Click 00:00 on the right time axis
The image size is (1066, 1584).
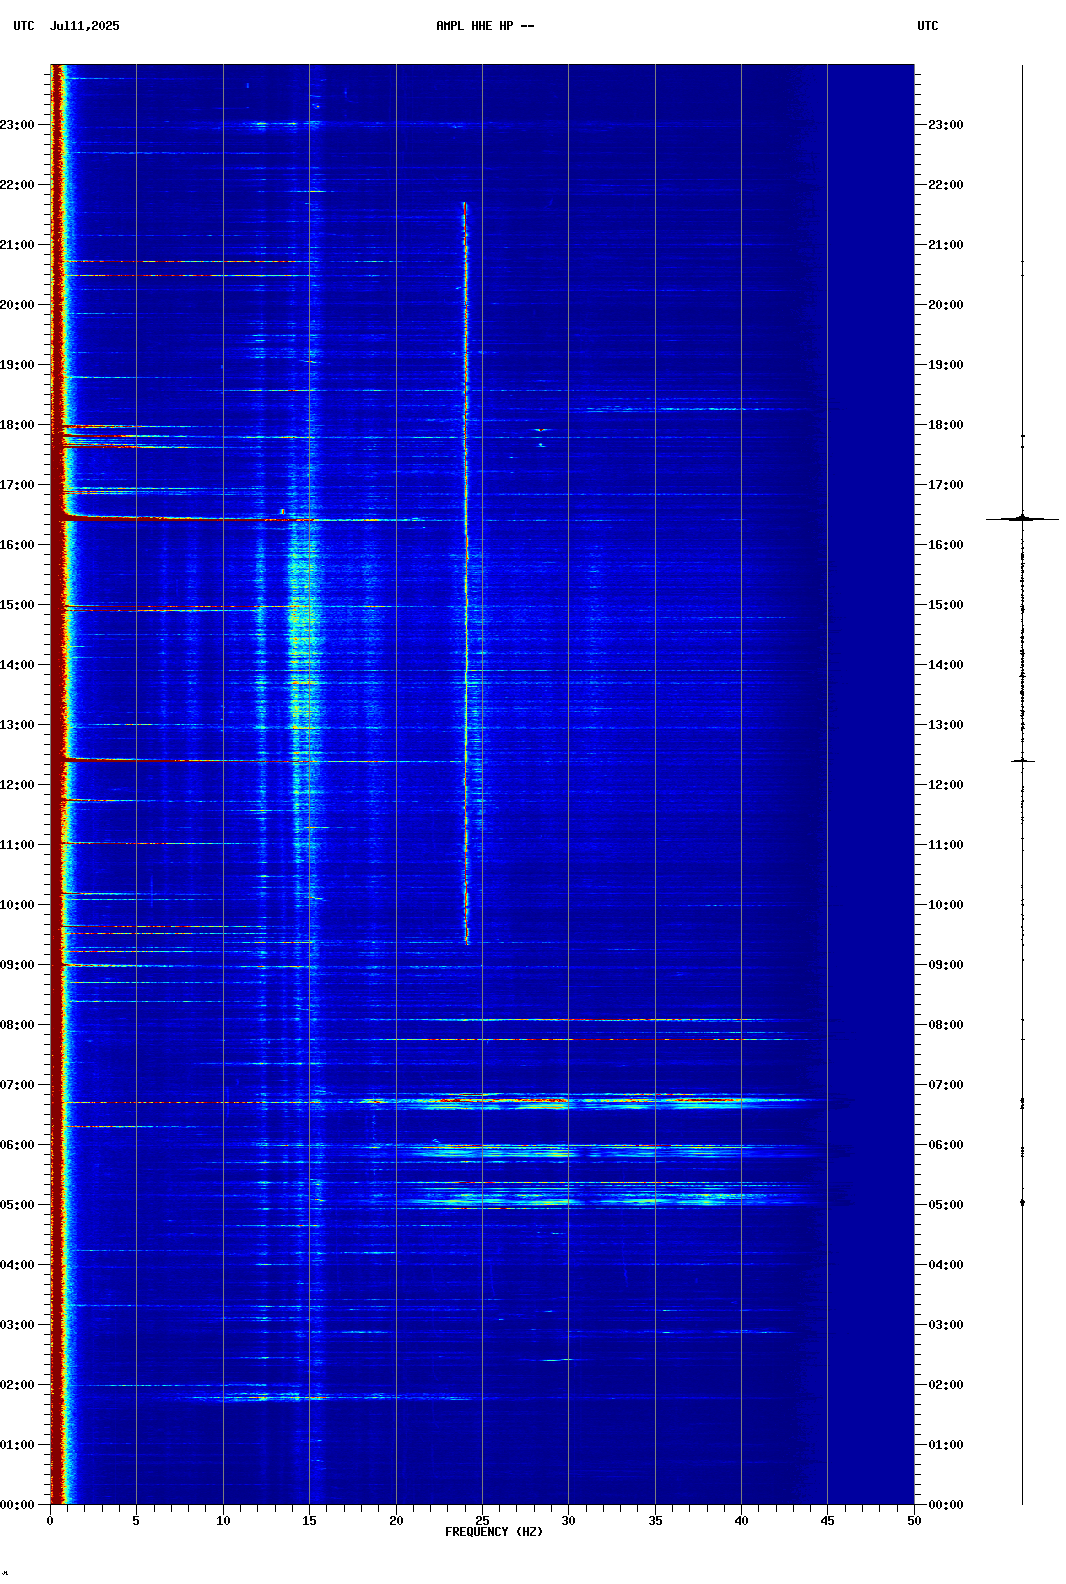[946, 1505]
